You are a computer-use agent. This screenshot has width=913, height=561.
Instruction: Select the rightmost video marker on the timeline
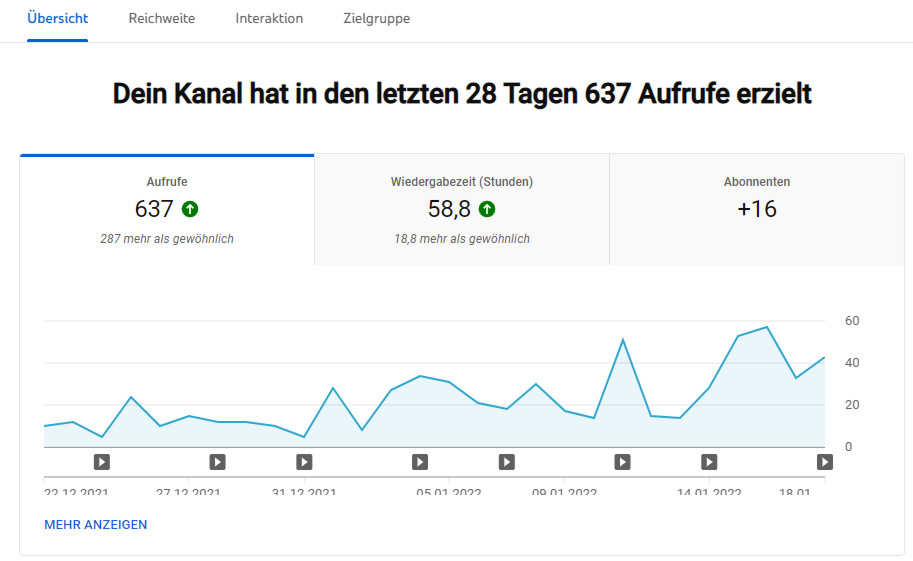point(824,462)
